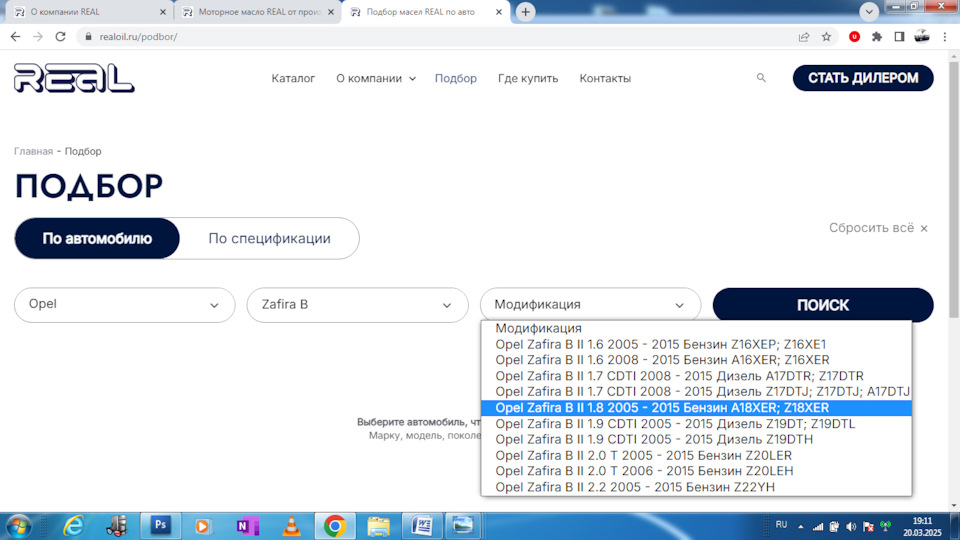Image resolution: width=960 pixels, height=540 pixels.
Task: Expand the О компании menu
Action: (376, 78)
